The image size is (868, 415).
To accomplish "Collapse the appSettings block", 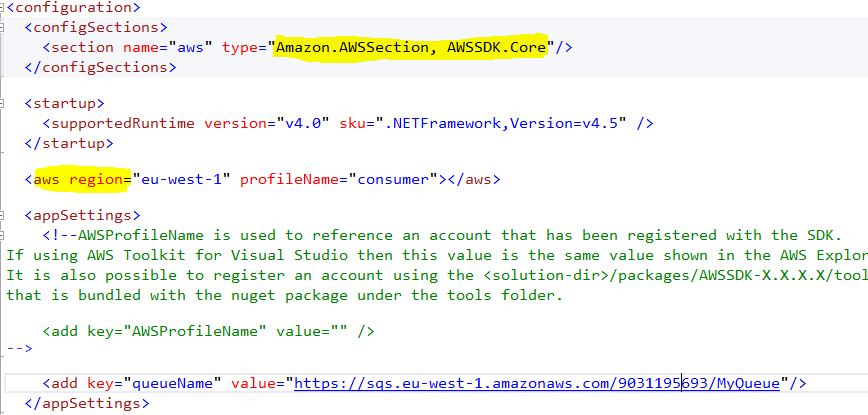I will (2, 215).
